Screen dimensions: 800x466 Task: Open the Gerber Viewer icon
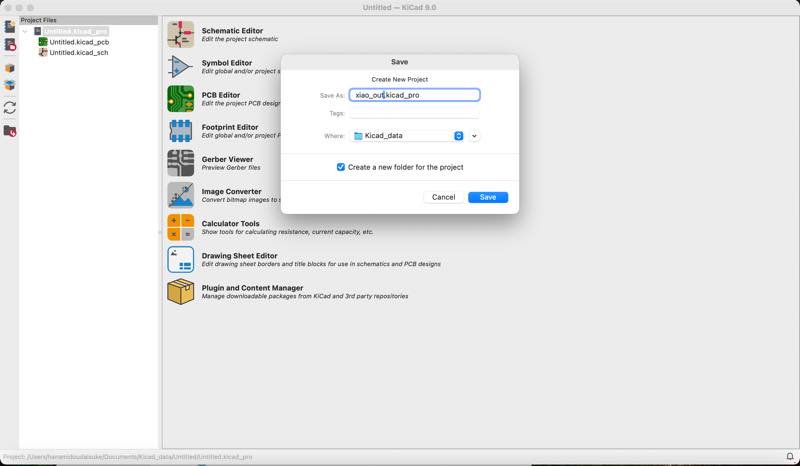181,163
